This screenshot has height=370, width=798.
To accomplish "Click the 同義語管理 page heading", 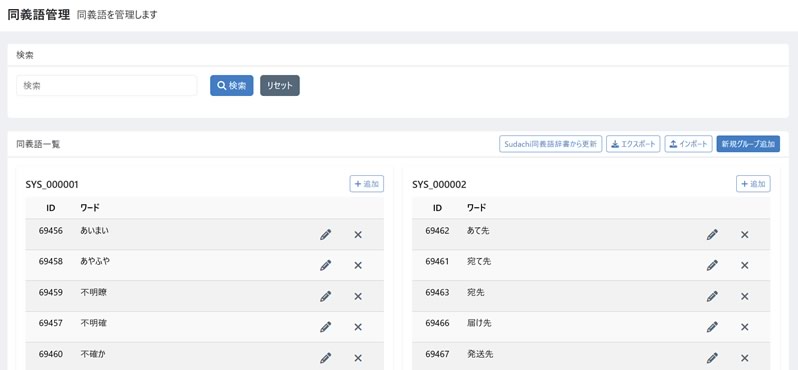I will point(39,15).
